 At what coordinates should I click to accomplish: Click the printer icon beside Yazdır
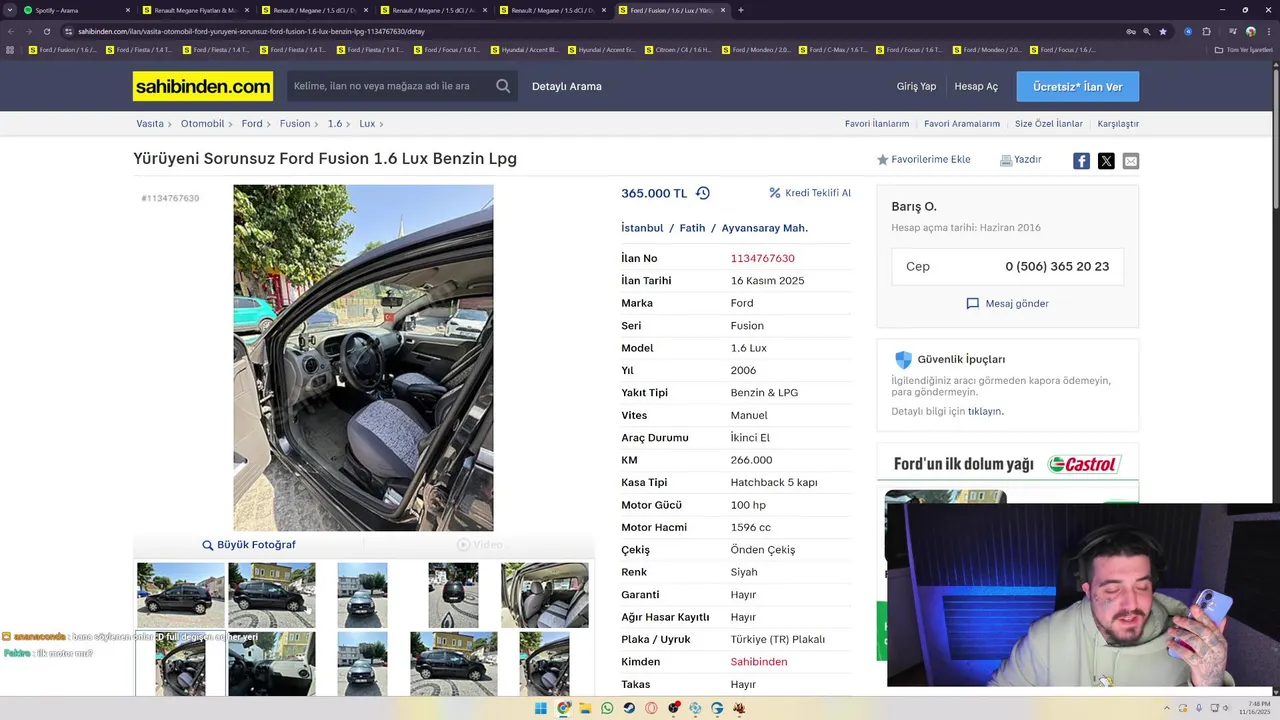[1006, 160]
